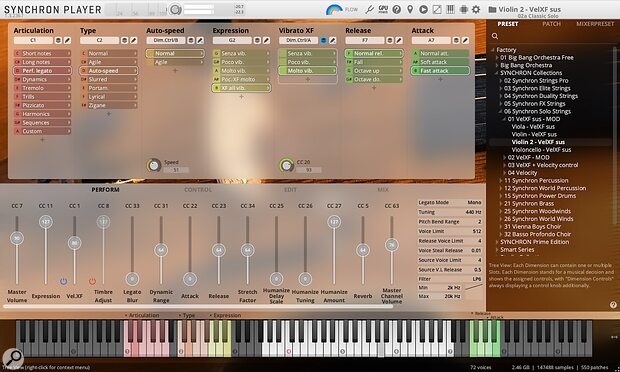Switch to the PATCH browser tab
This screenshot has width=620, height=372.
(552, 24)
